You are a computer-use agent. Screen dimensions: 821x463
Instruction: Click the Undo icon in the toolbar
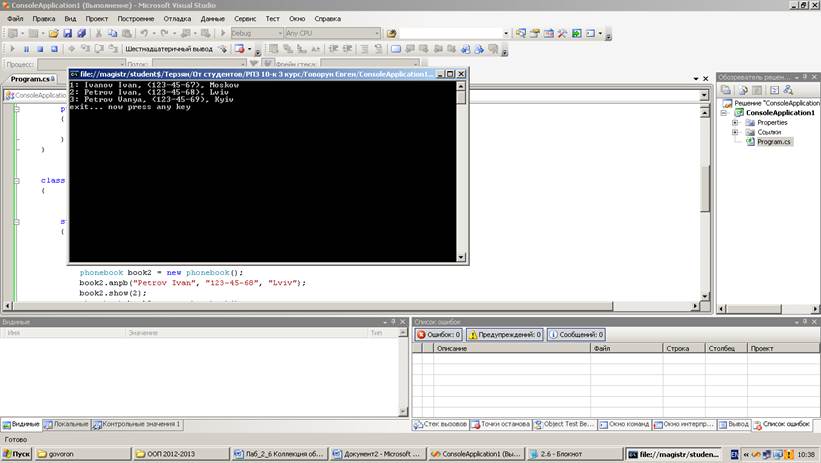coord(147,33)
